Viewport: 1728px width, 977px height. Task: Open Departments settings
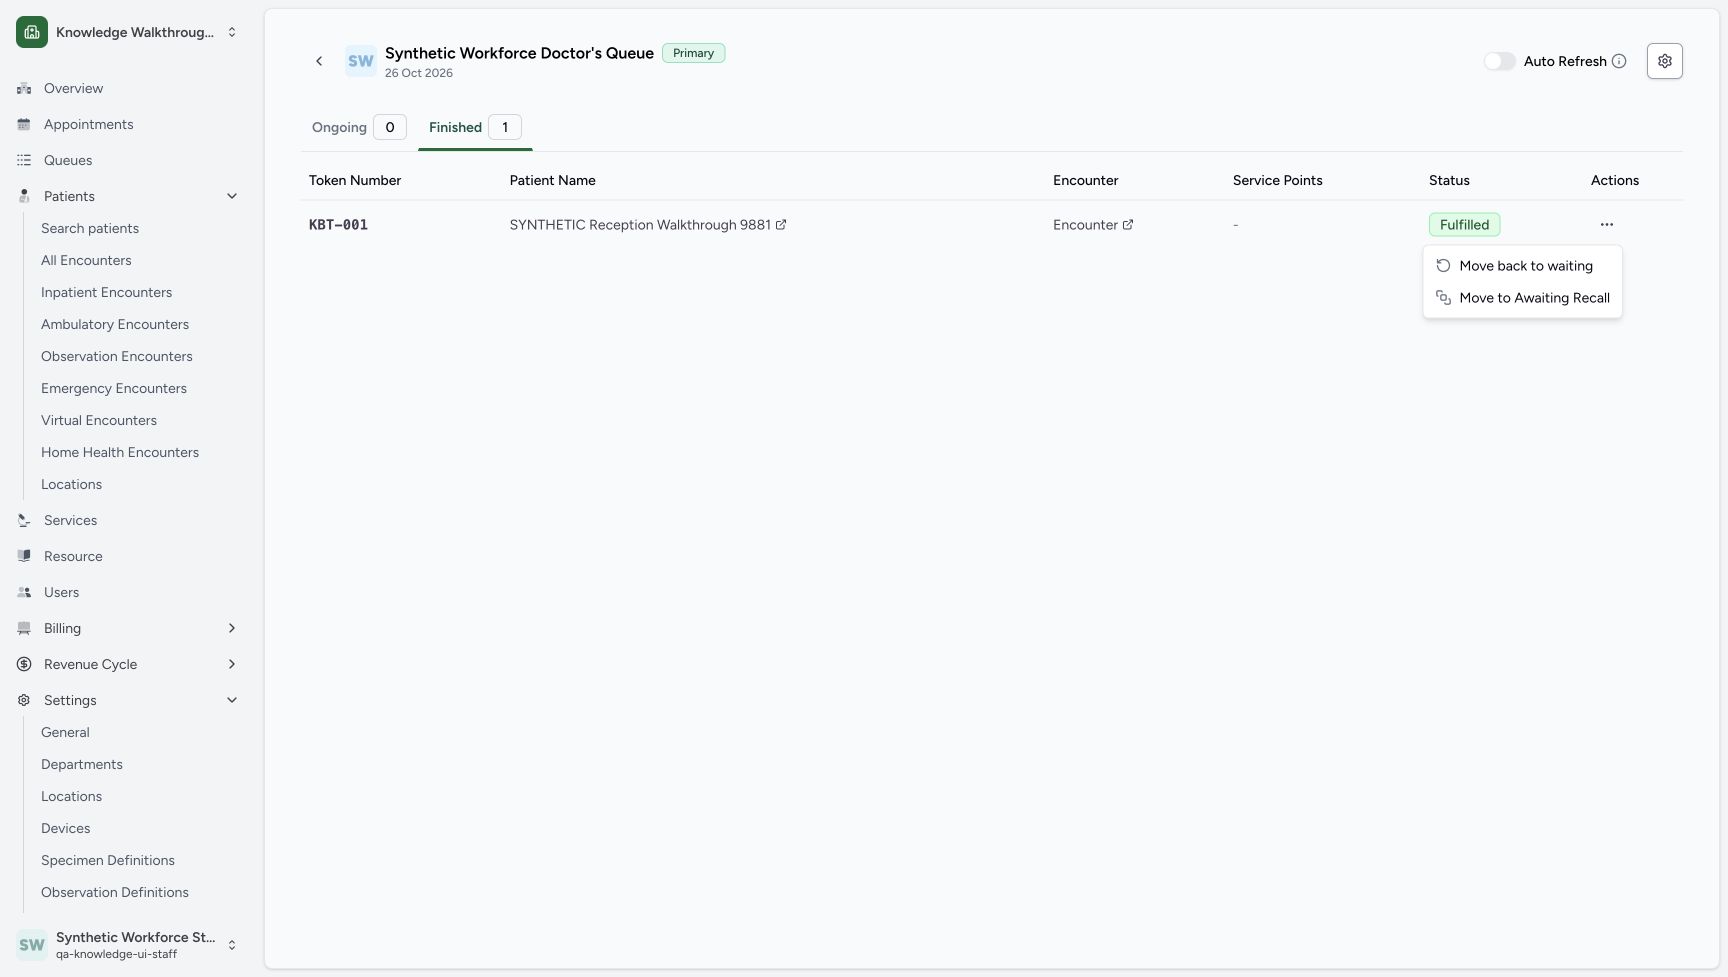point(82,765)
